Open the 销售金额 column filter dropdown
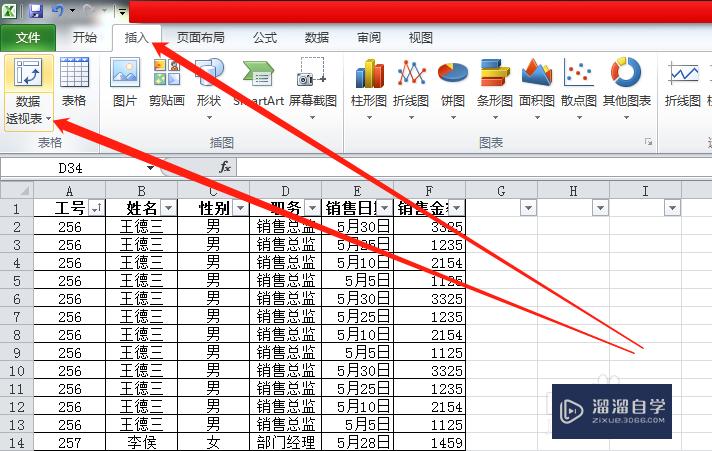The image size is (712, 451). [456, 208]
